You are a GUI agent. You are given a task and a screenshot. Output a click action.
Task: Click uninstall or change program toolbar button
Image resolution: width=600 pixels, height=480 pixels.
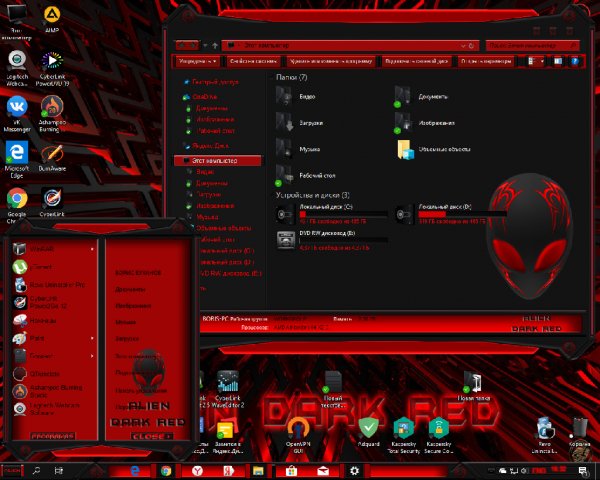(x=331, y=61)
